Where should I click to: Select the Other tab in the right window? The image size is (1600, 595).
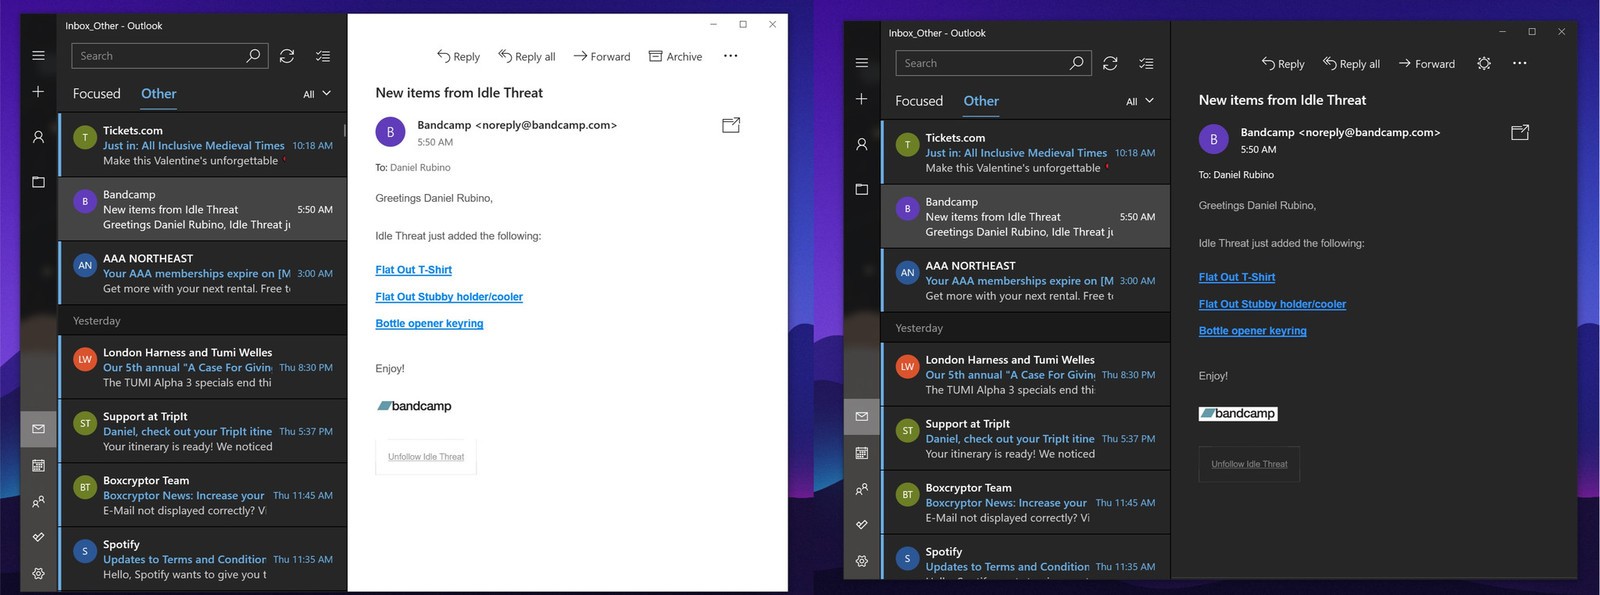(981, 101)
